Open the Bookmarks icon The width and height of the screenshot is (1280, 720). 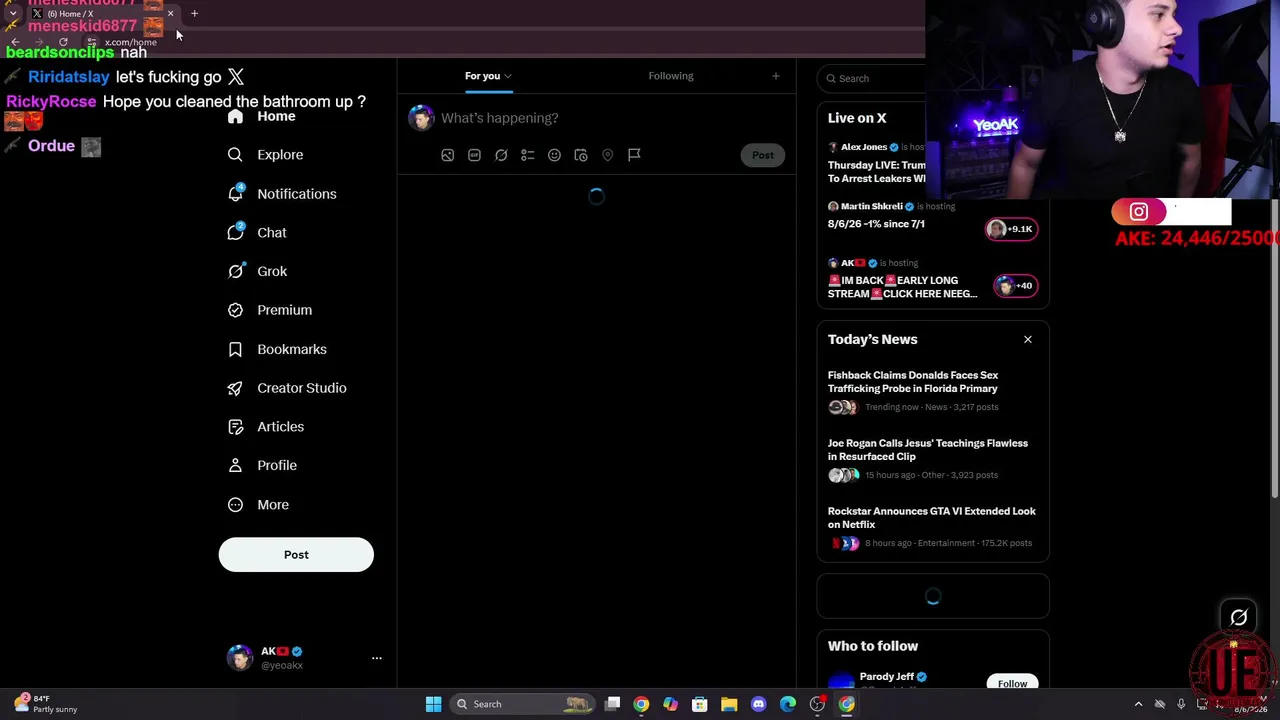[x=235, y=349]
